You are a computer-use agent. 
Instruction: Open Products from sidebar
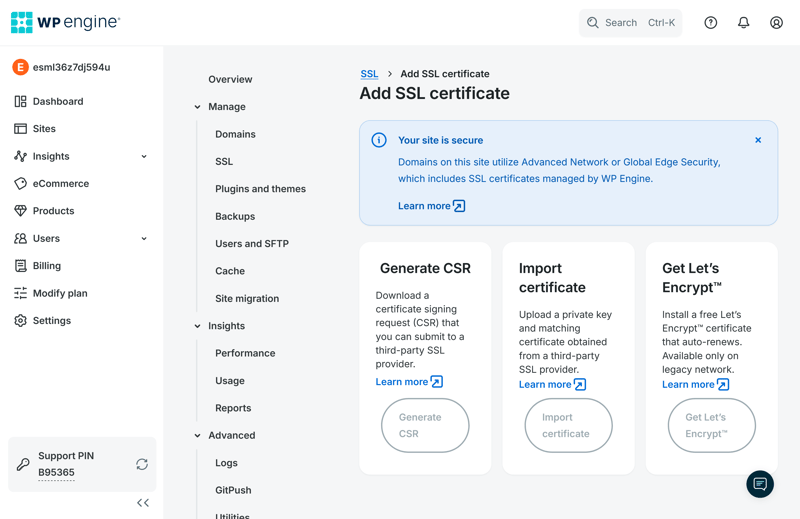[54, 211]
